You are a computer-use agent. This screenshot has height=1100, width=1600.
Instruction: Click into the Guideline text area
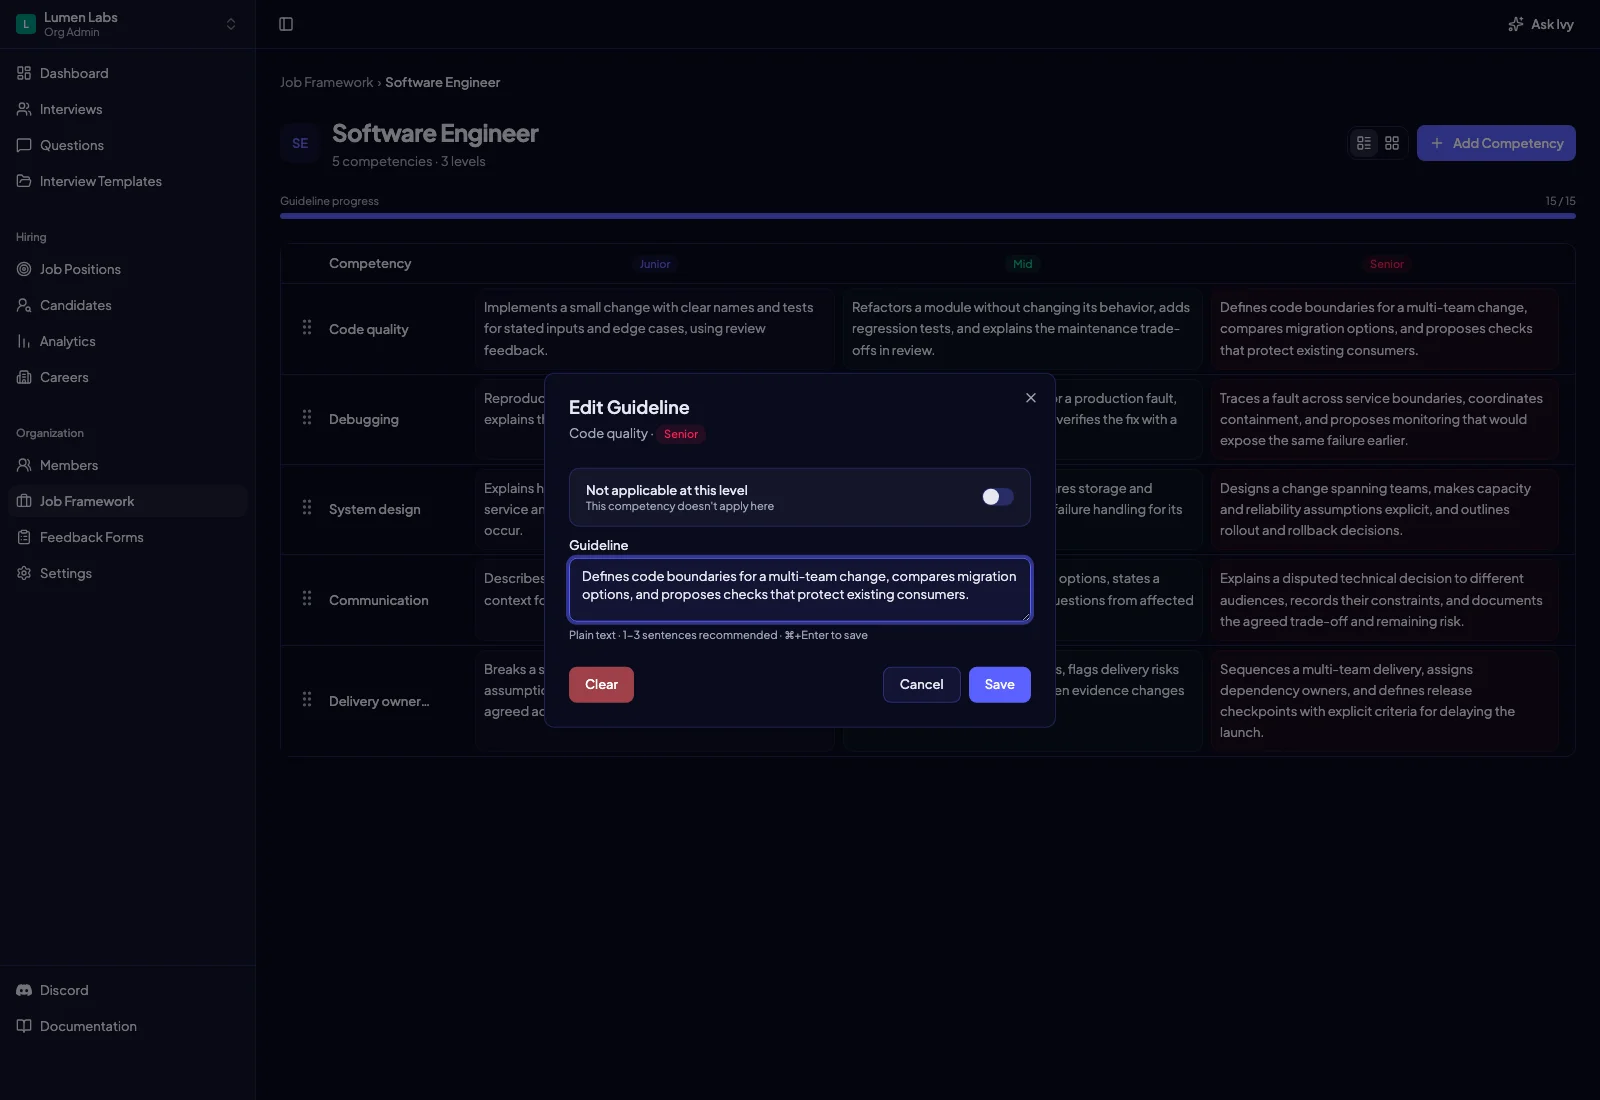pos(800,590)
